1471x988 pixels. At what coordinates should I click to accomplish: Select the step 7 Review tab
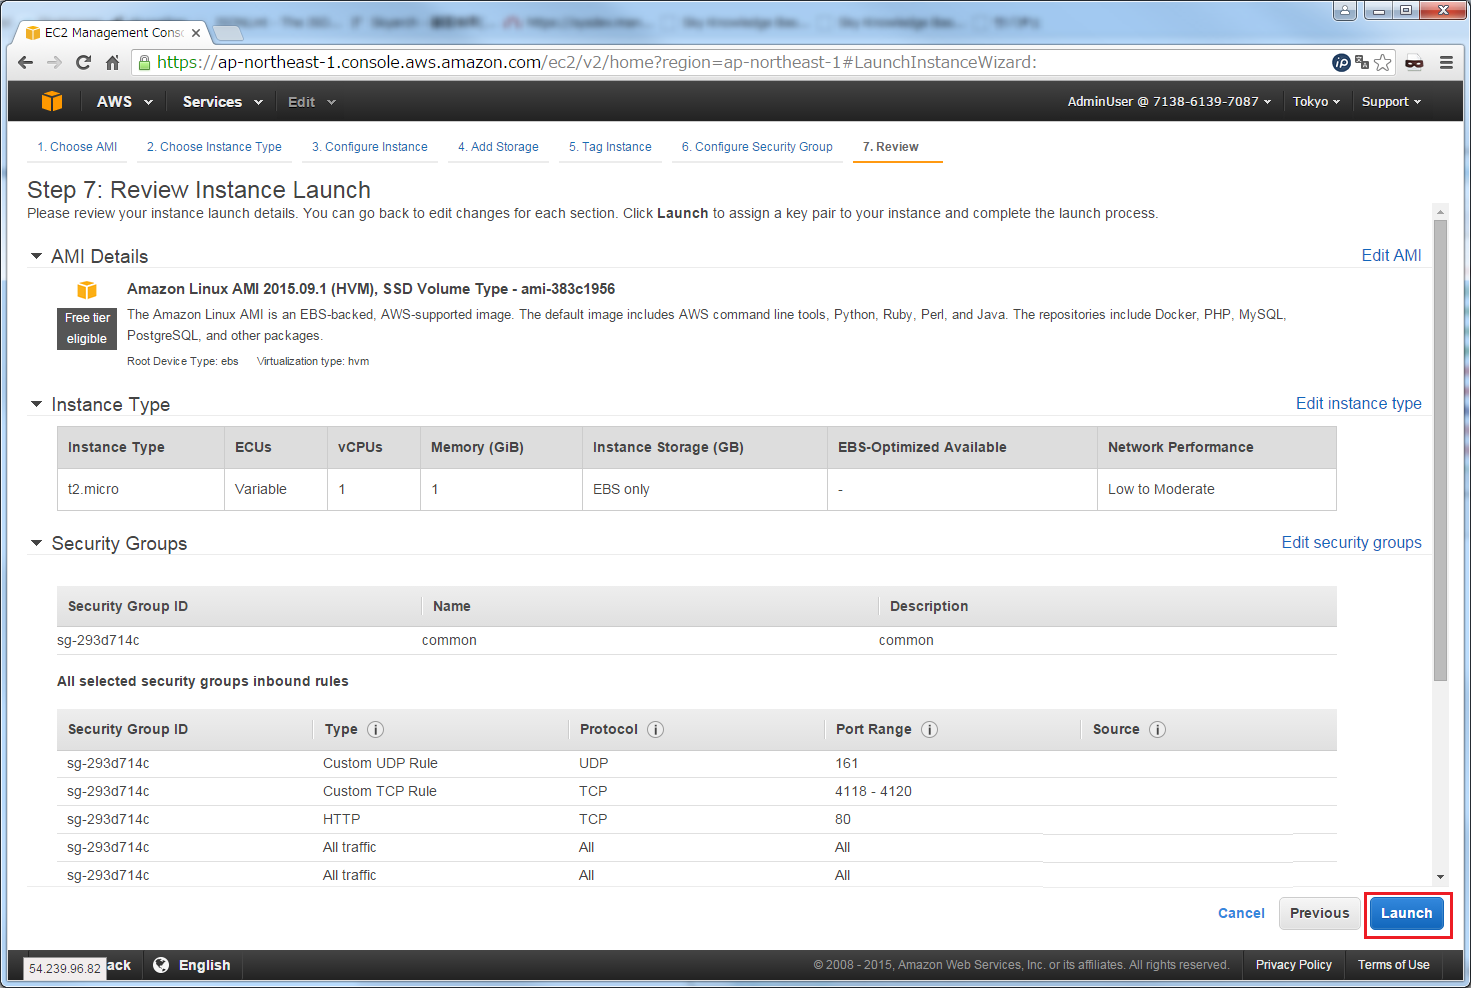[x=890, y=147]
